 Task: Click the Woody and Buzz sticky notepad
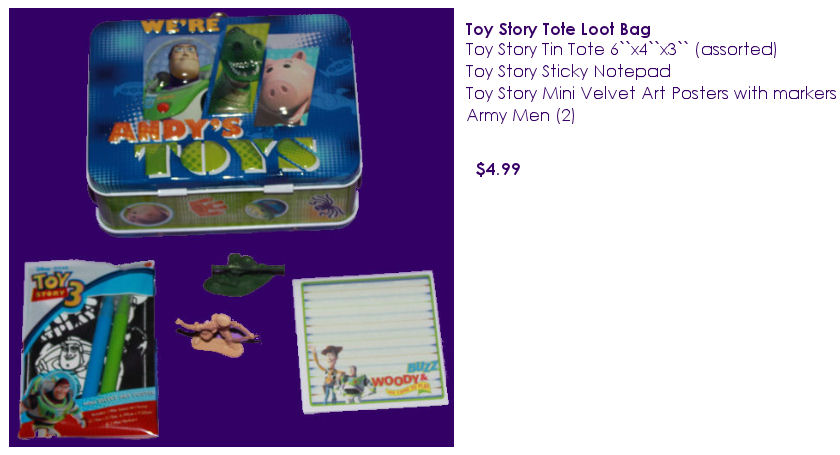pos(370,342)
